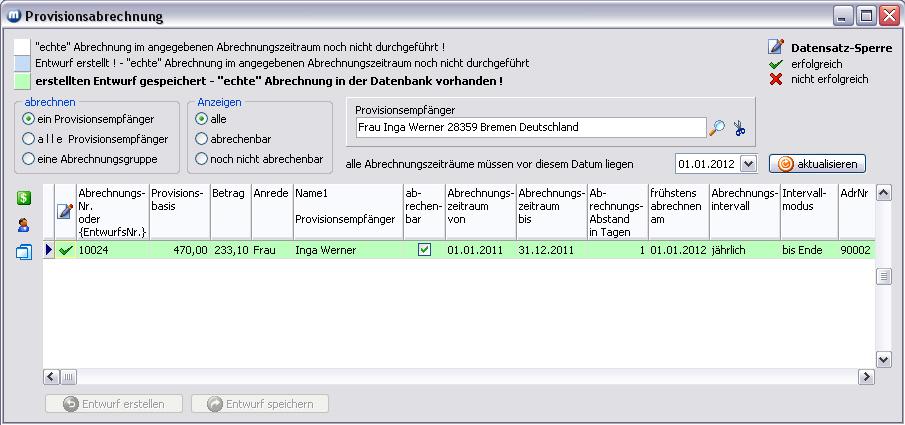The image size is (905, 425).
Task: Click the green checkmark in row 10024
Action: (x=66, y=250)
